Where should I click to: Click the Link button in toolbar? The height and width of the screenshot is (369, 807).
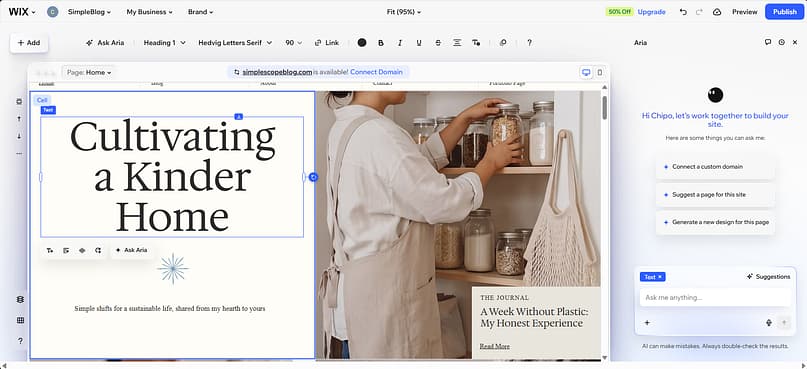click(x=327, y=43)
